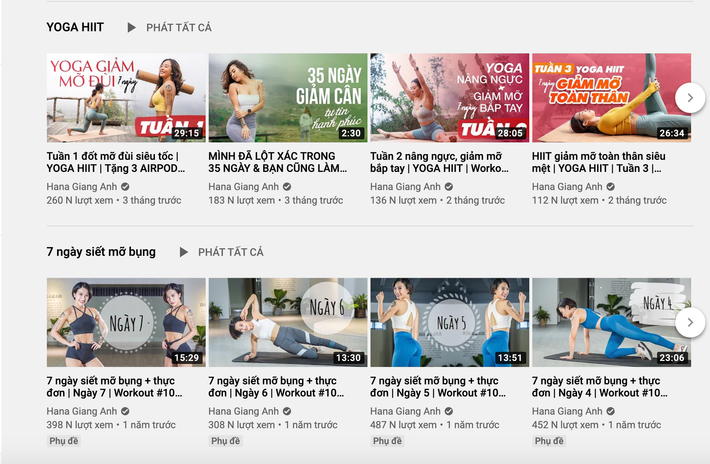The height and width of the screenshot is (464, 710).
Task: Open title Tuần 2 nâng ngực, giảm mỡ bắp tay
Action: (x=439, y=162)
